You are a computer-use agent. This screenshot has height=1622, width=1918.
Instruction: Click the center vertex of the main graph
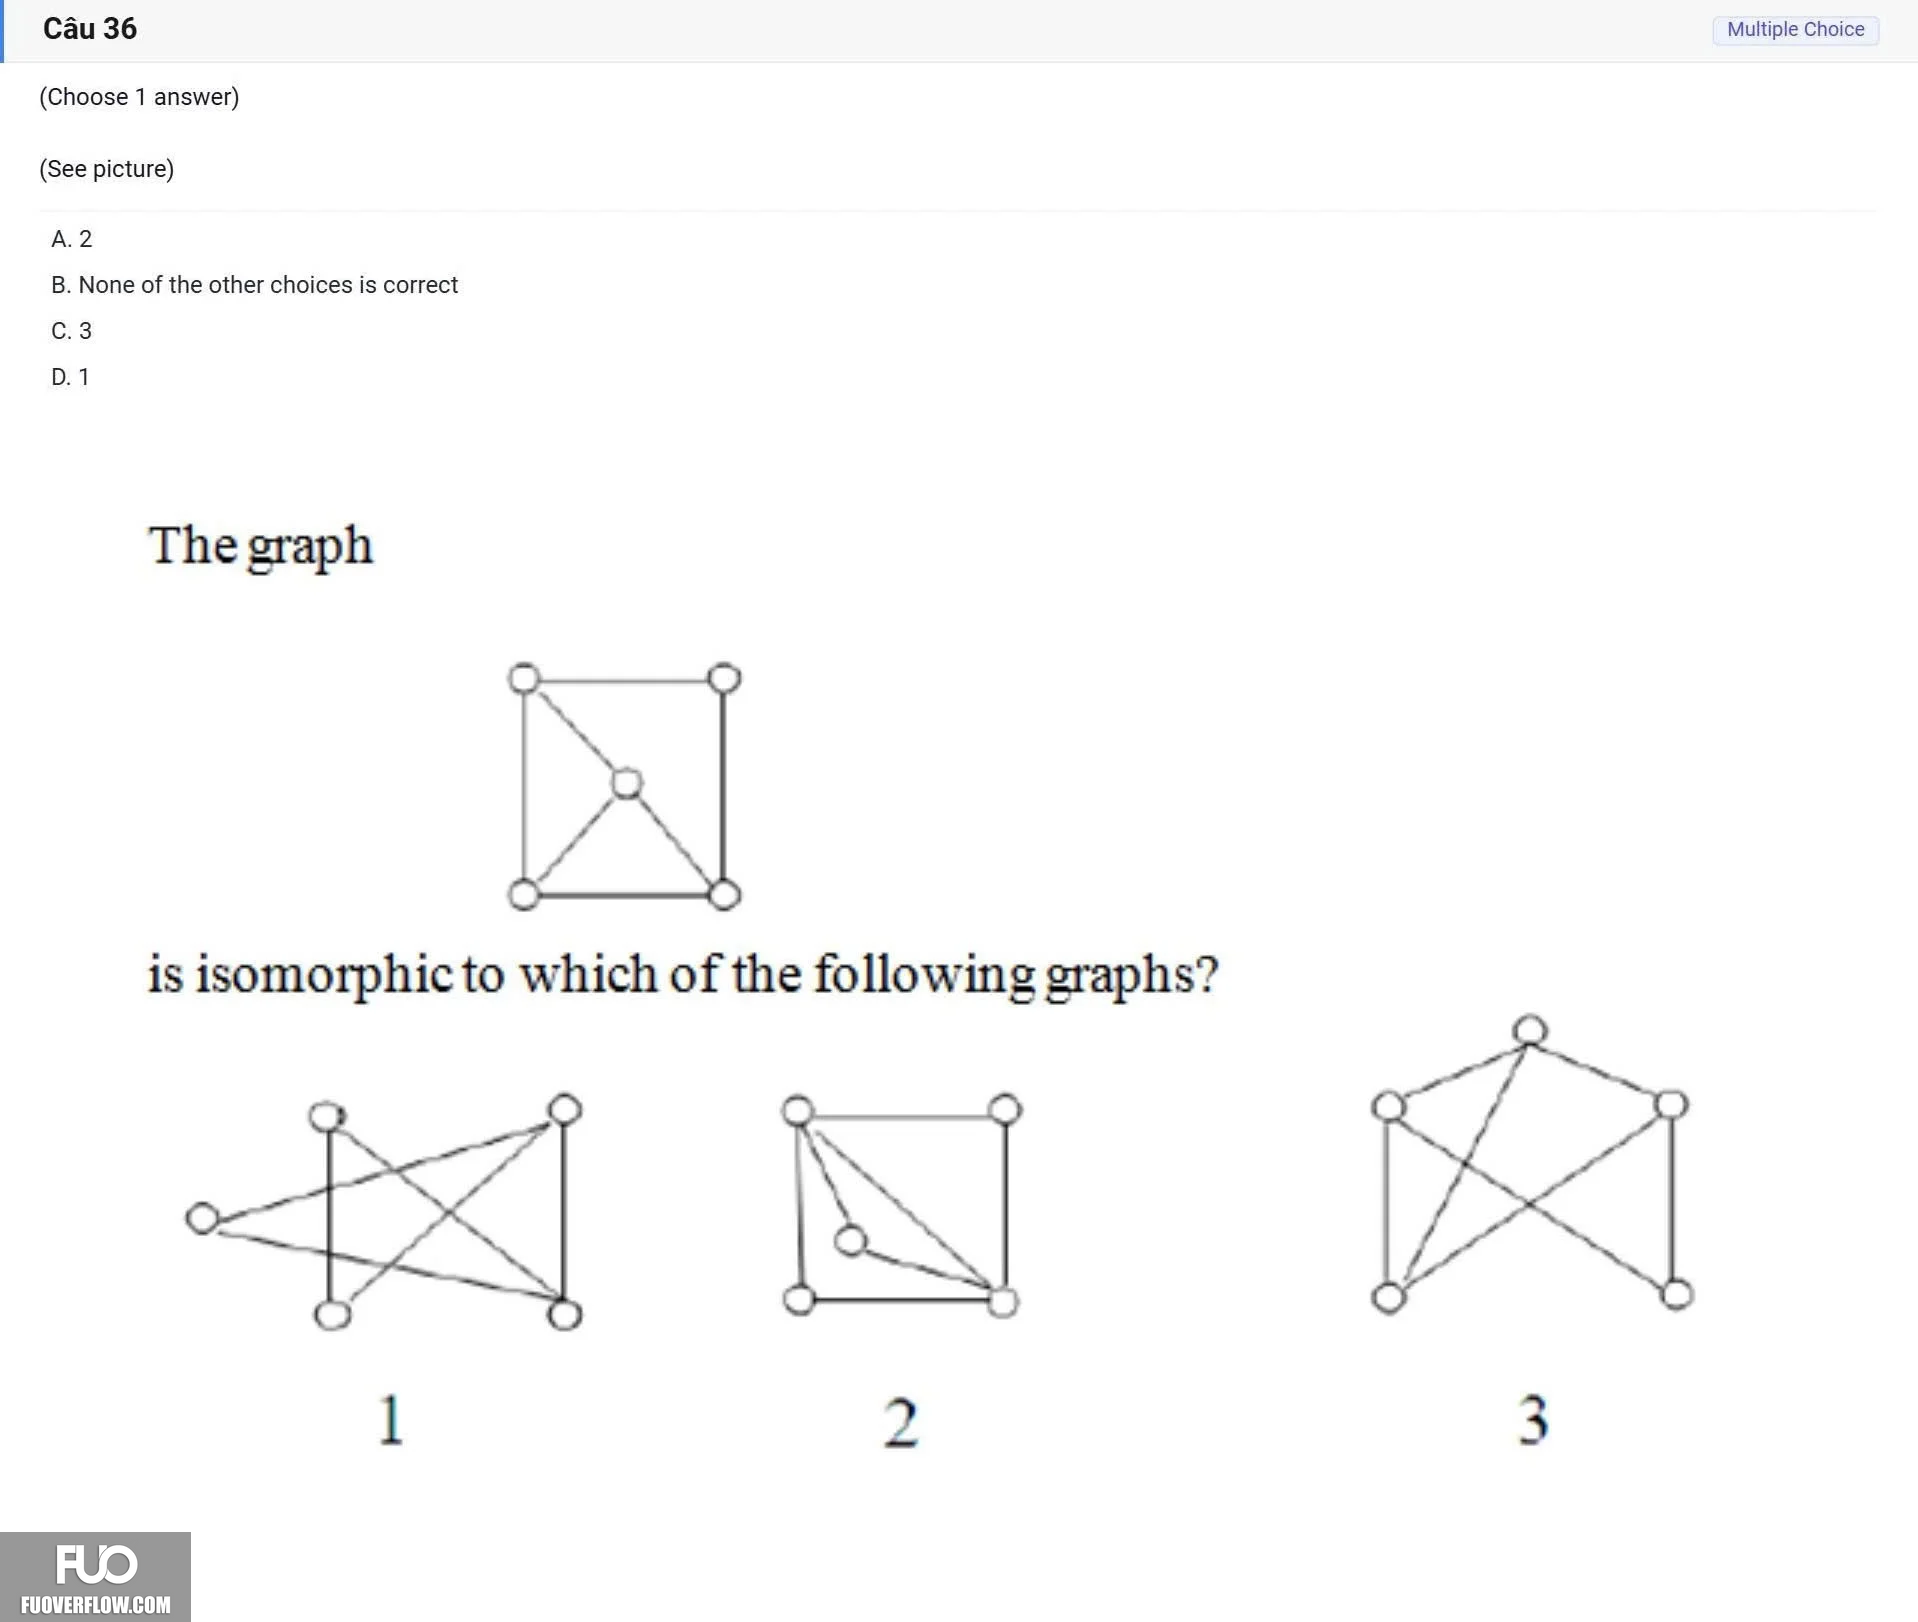click(x=627, y=783)
